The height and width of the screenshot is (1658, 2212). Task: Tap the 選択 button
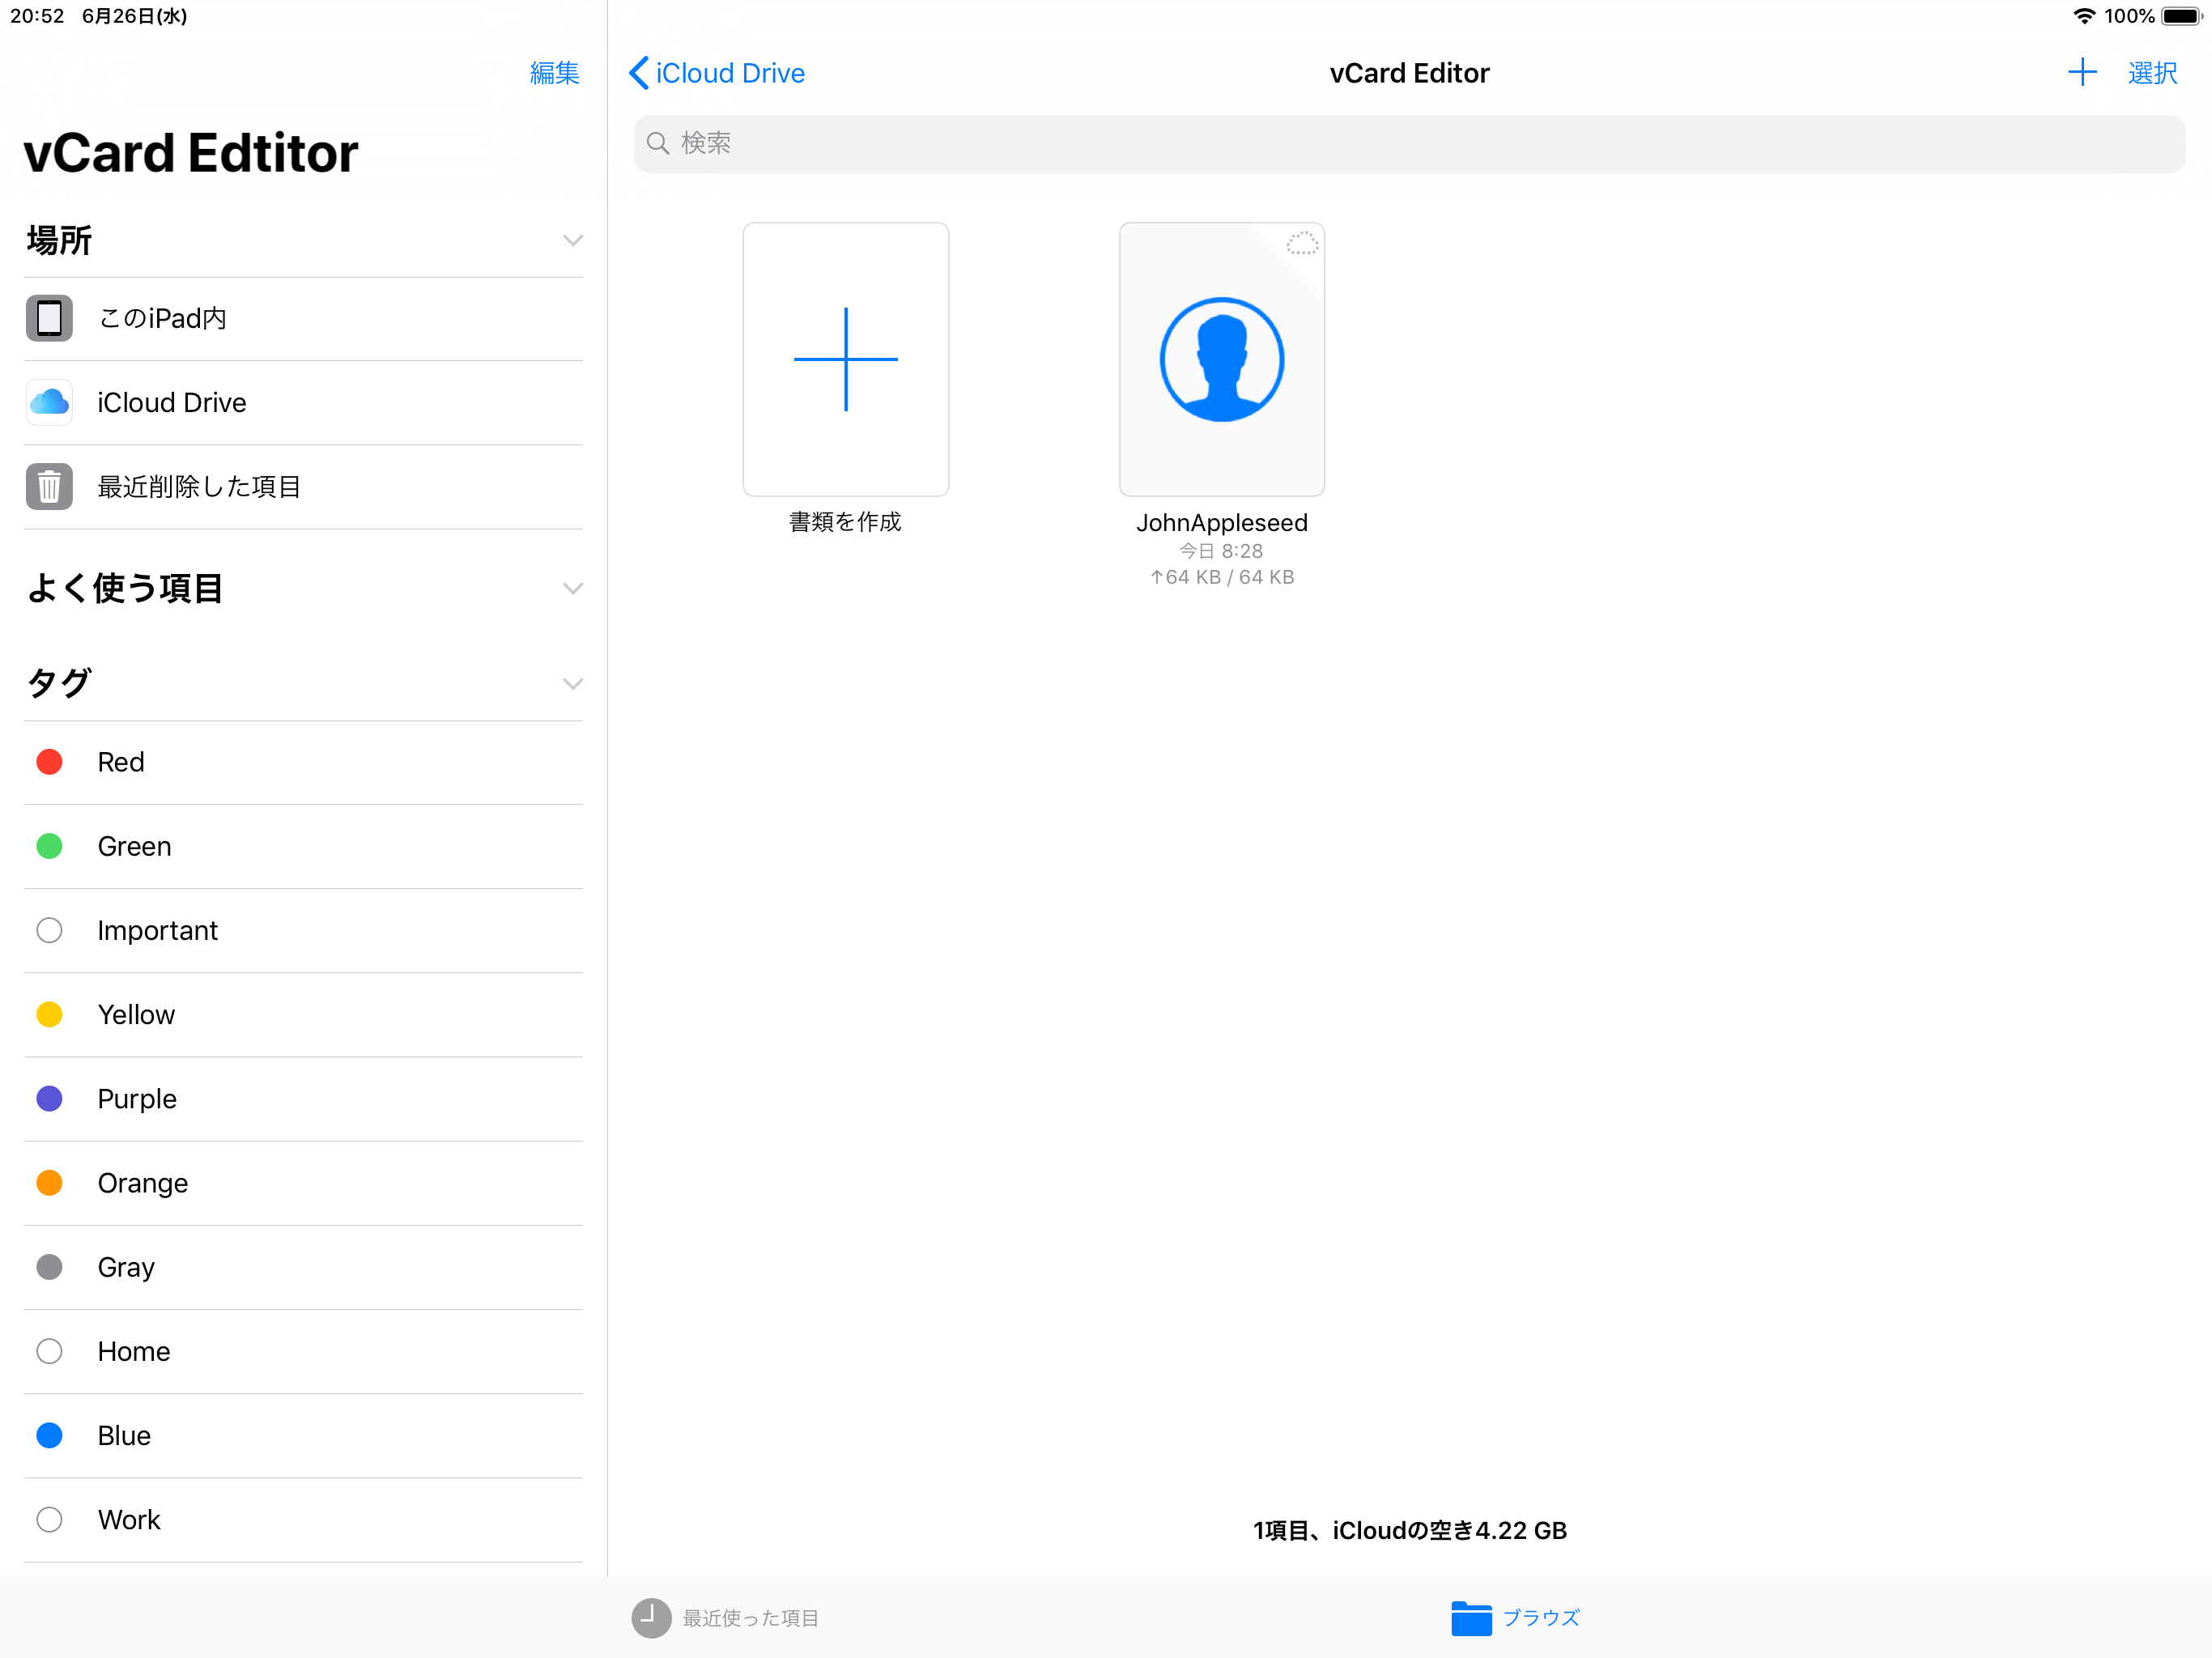tap(2152, 72)
